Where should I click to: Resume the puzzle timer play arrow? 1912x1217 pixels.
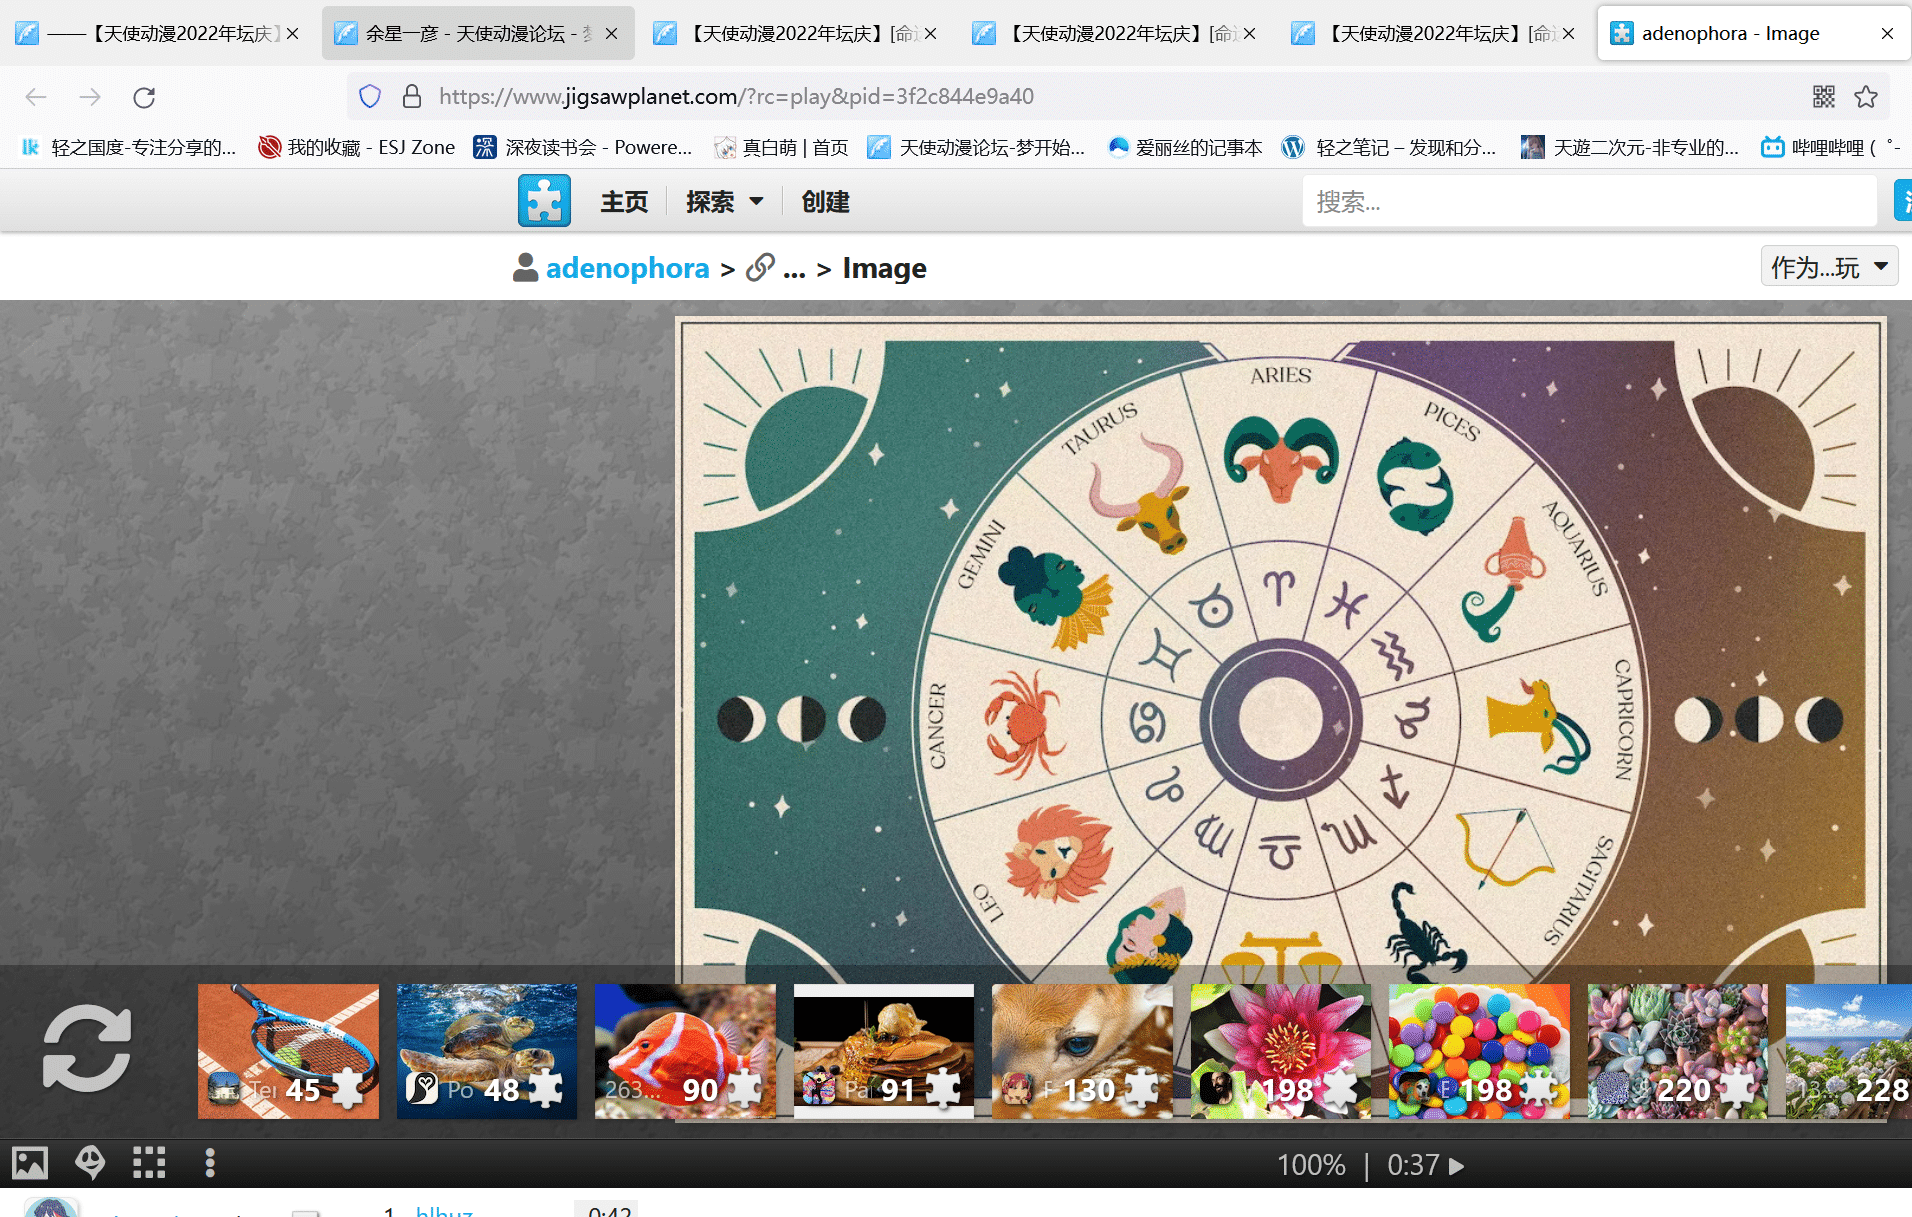1457,1166
